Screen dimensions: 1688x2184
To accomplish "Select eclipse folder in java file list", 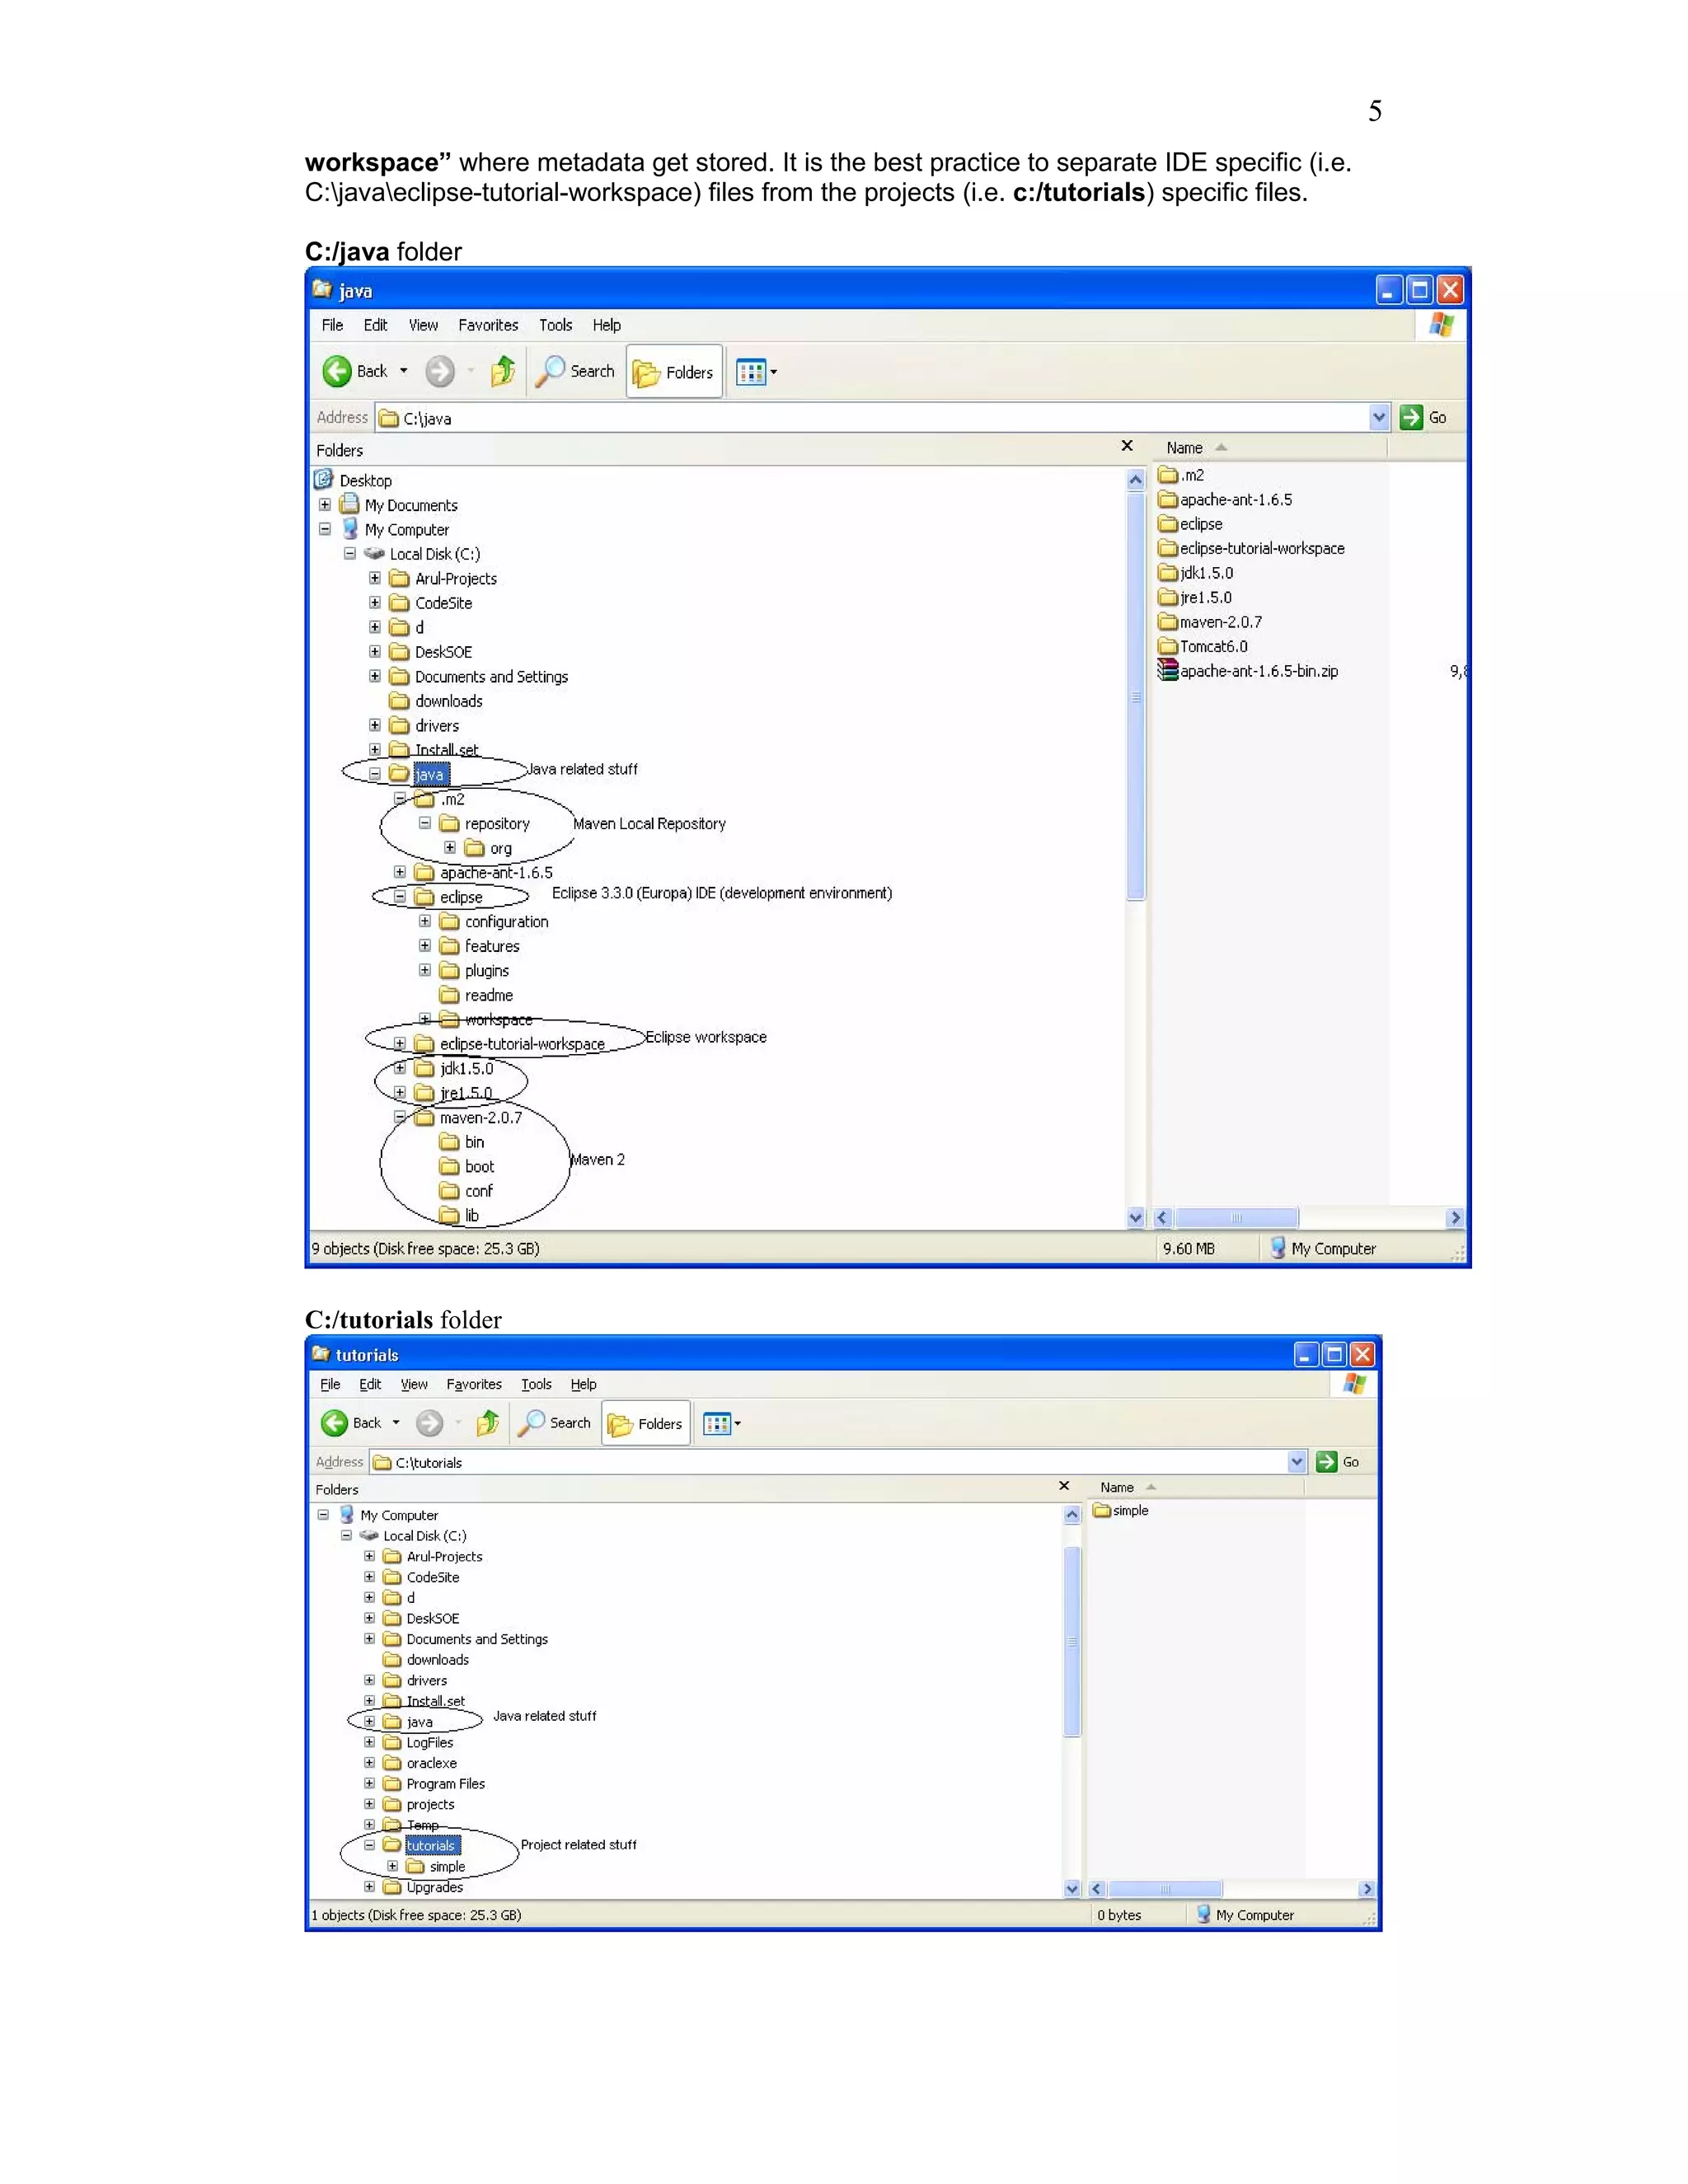I will coord(1190,524).
